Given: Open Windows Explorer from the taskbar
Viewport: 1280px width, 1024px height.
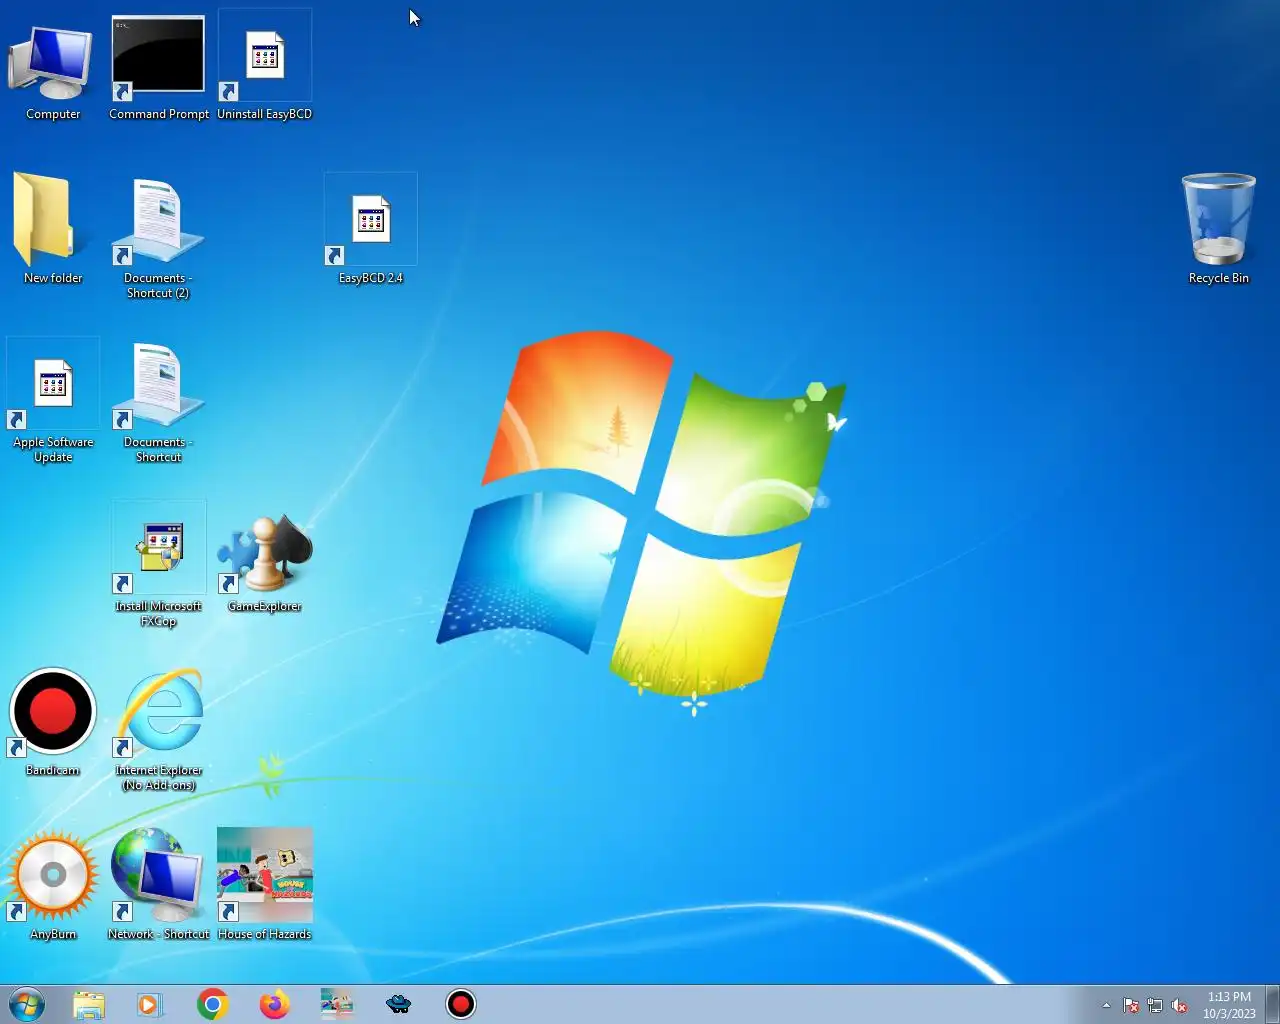Looking at the screenshot, I should 89,1004.
